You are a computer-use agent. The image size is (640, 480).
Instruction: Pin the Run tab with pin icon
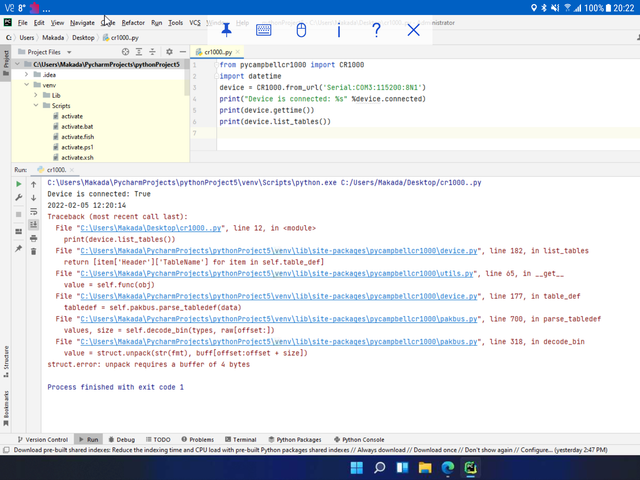click(x=18, y=249)
